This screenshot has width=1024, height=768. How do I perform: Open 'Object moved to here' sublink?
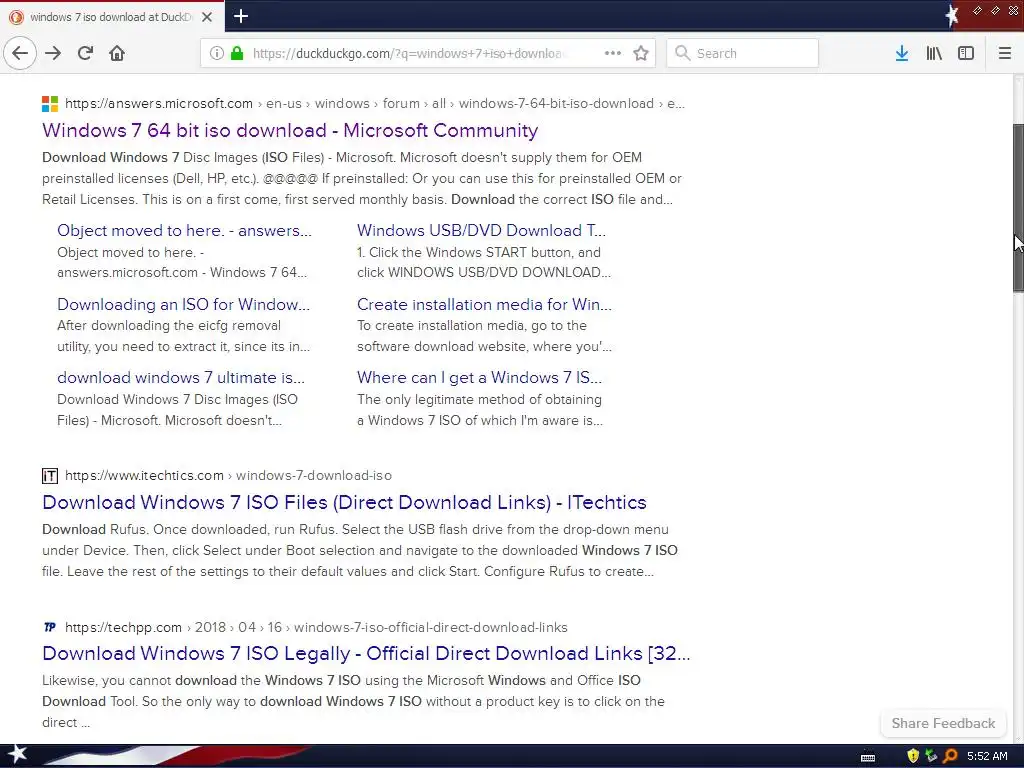point(184,231)
